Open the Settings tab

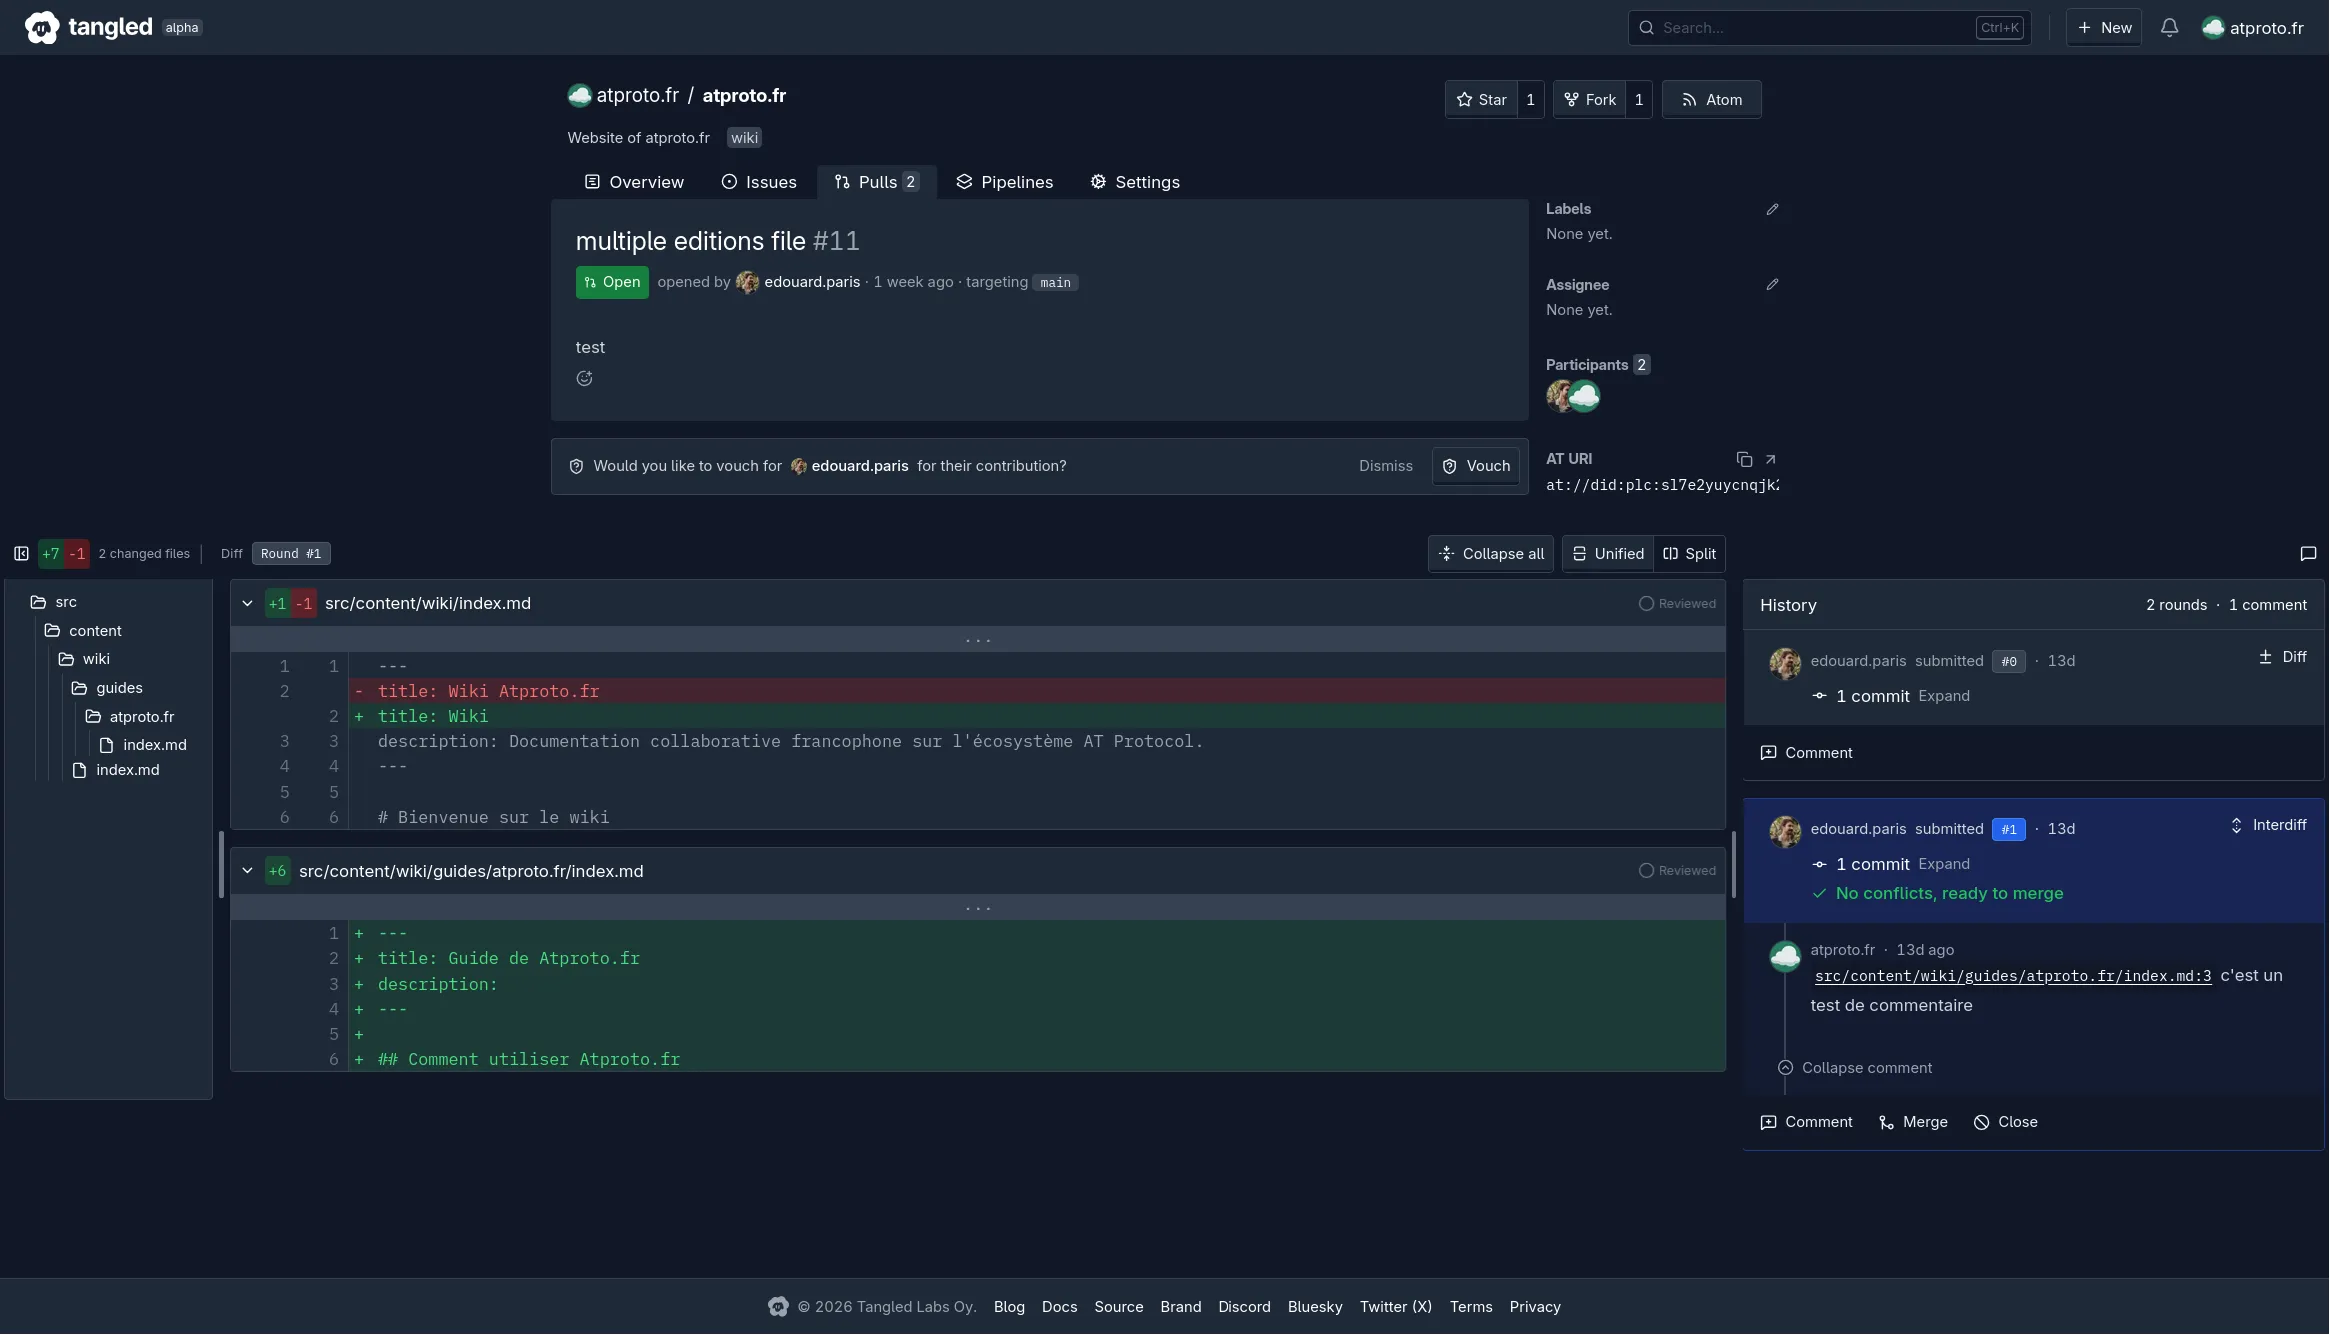[1135, 182]
